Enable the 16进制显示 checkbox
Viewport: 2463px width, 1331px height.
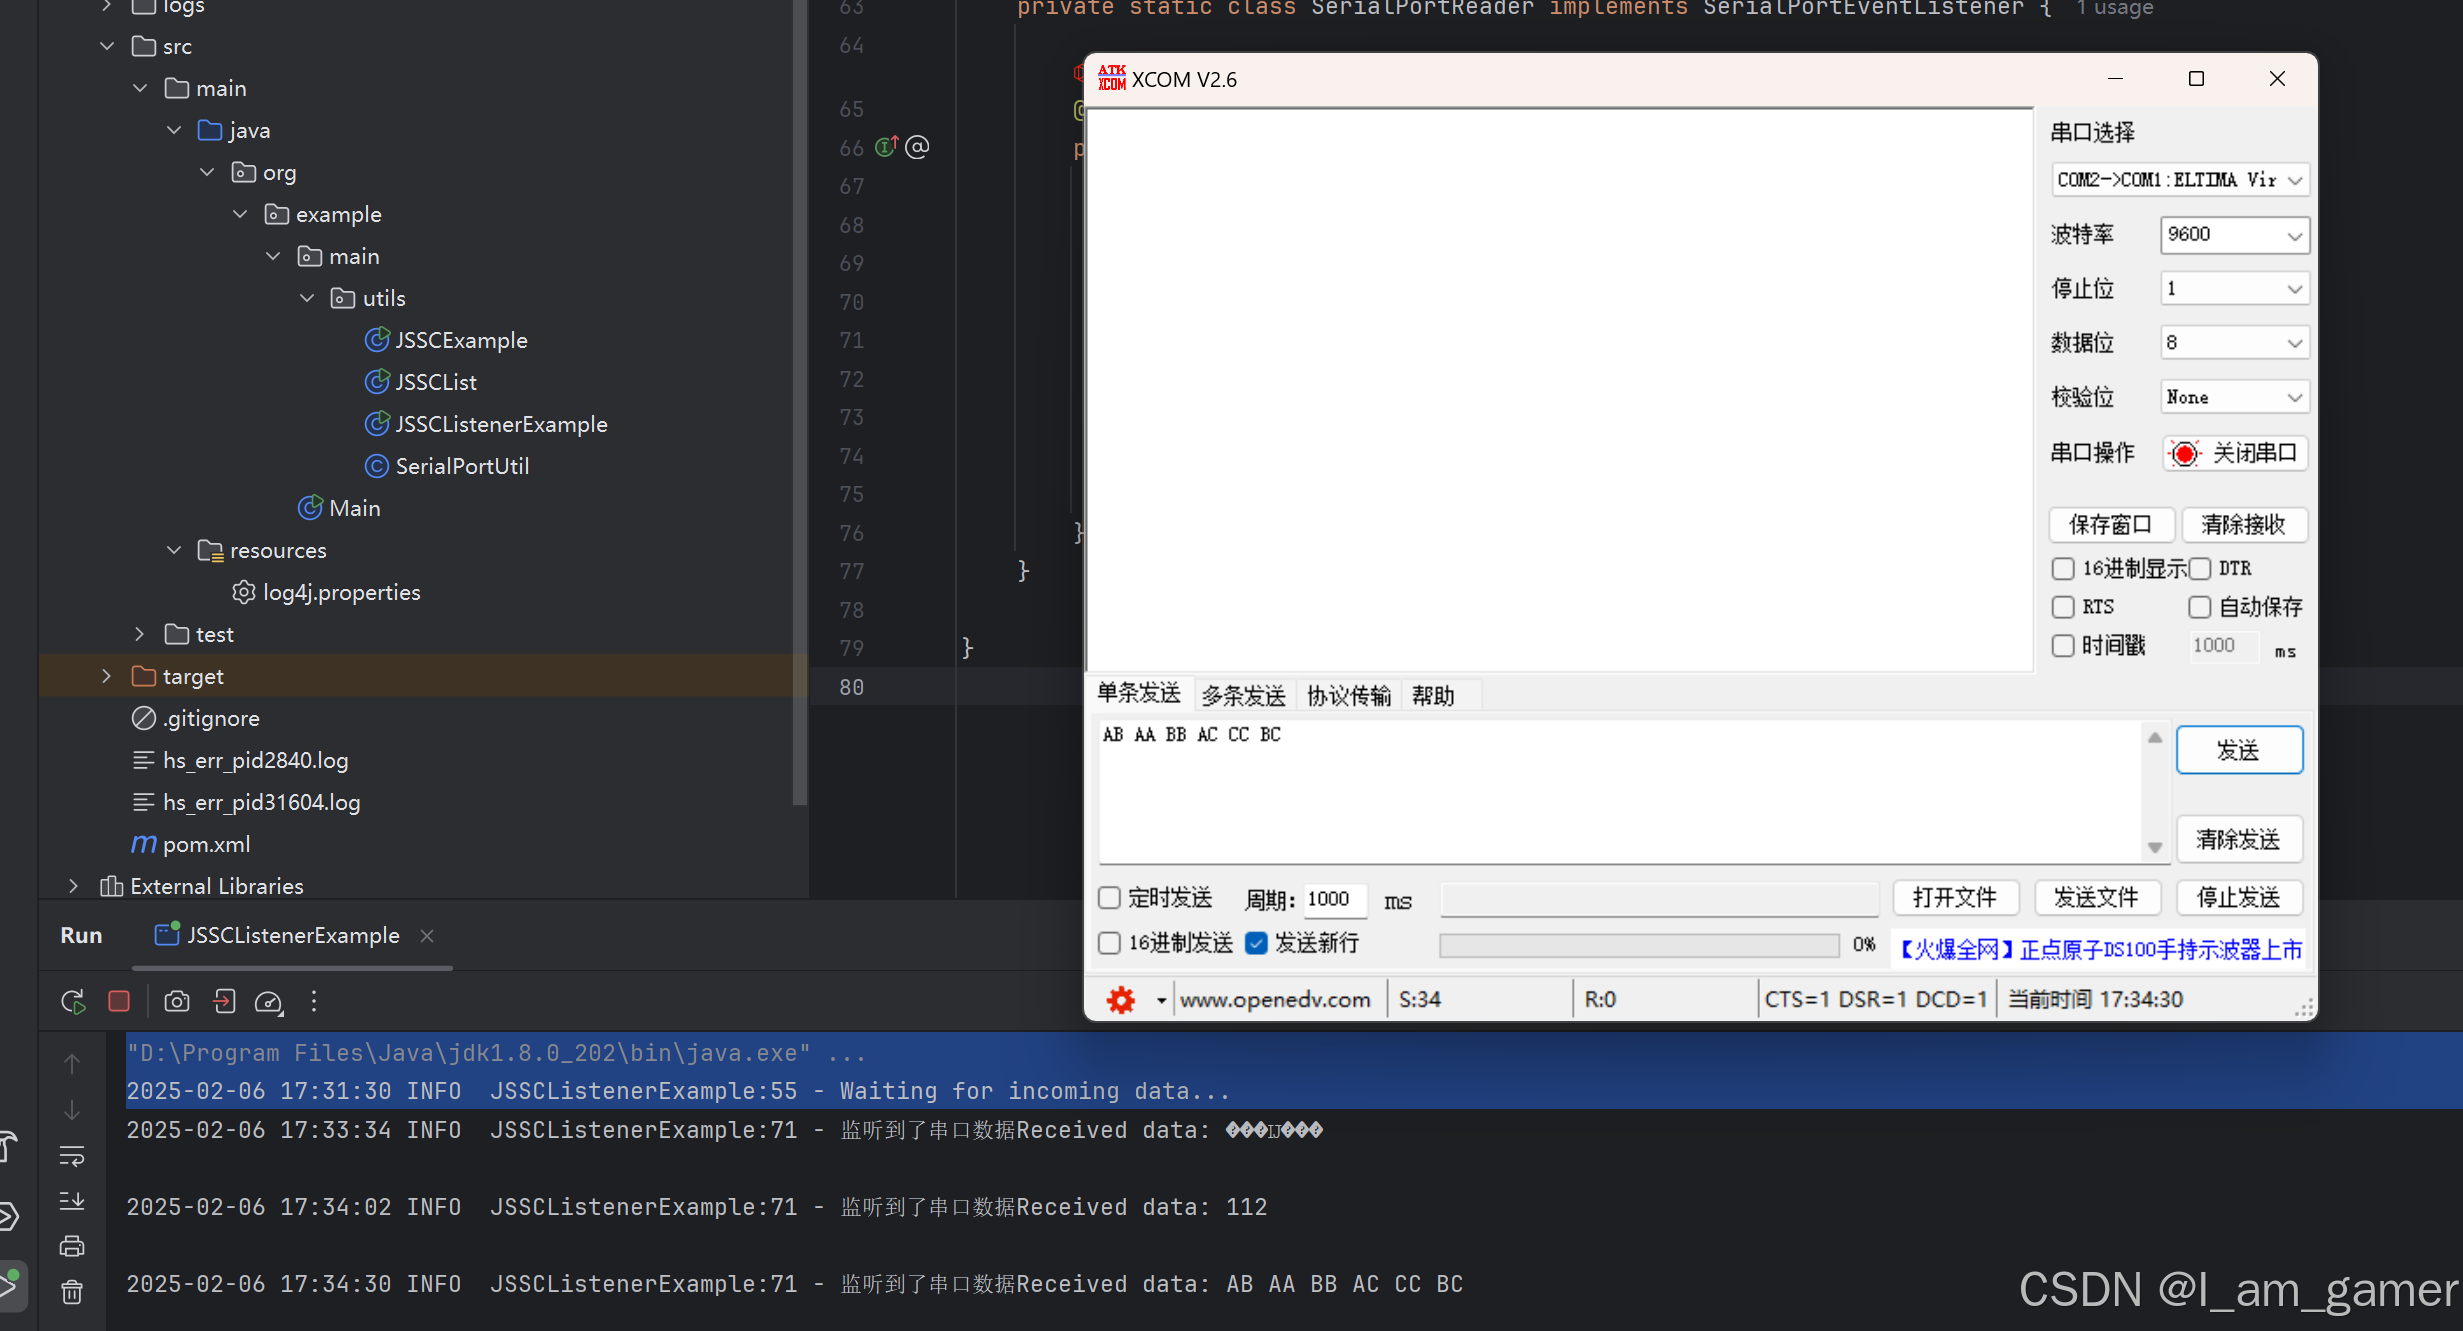point(2063,569)
